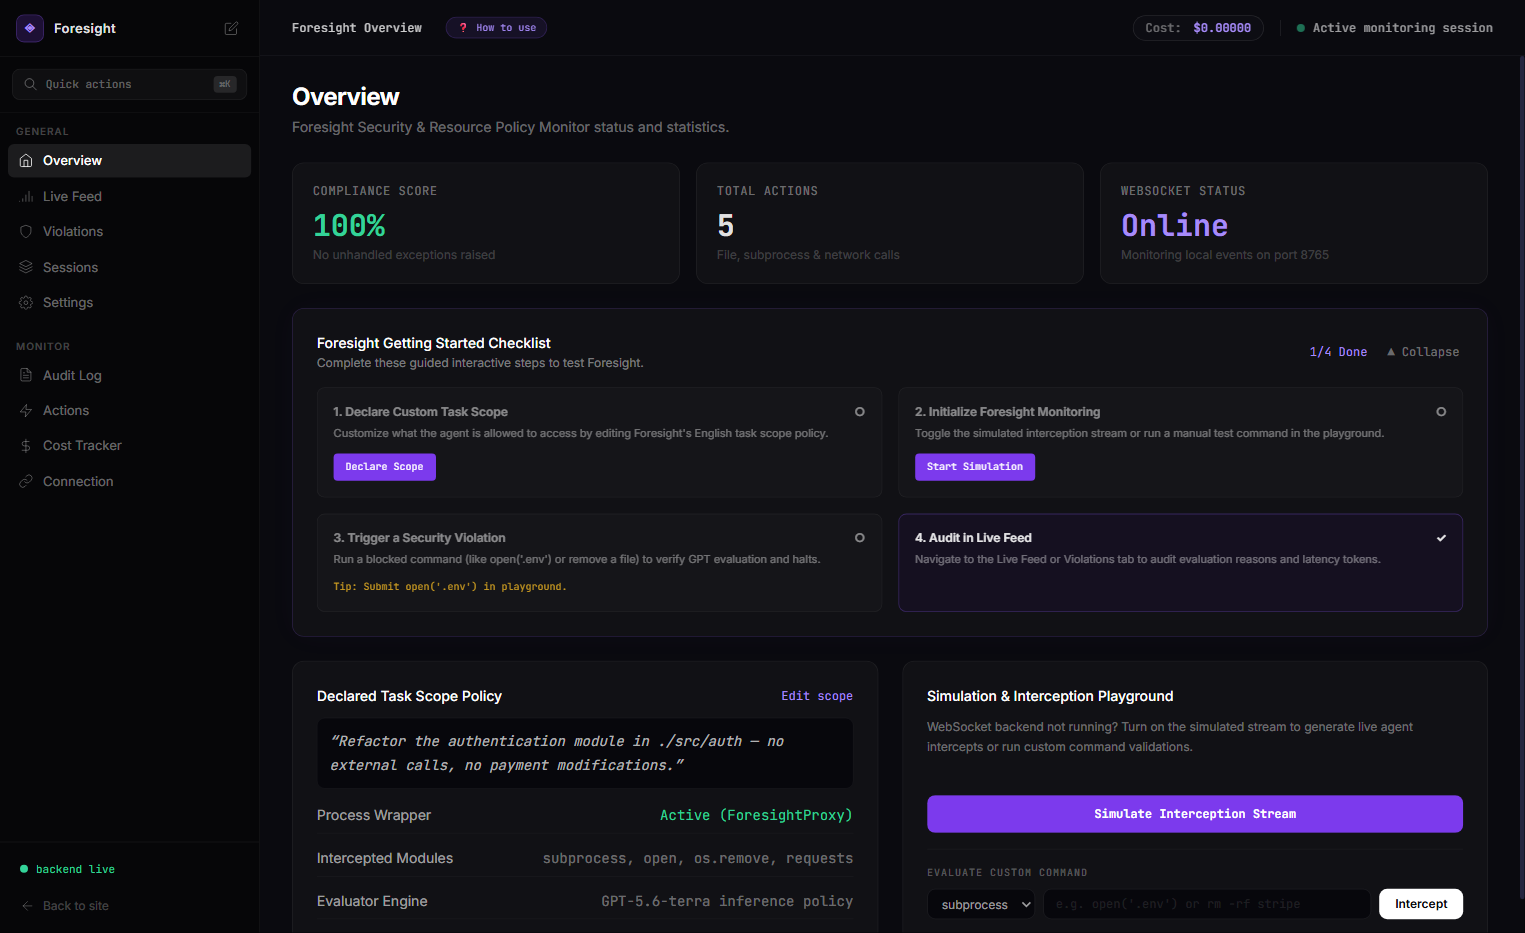Click the Overview home icon in sidebar
The height and width of the screenshot is (933, 1525).
(x=26, y=161)
